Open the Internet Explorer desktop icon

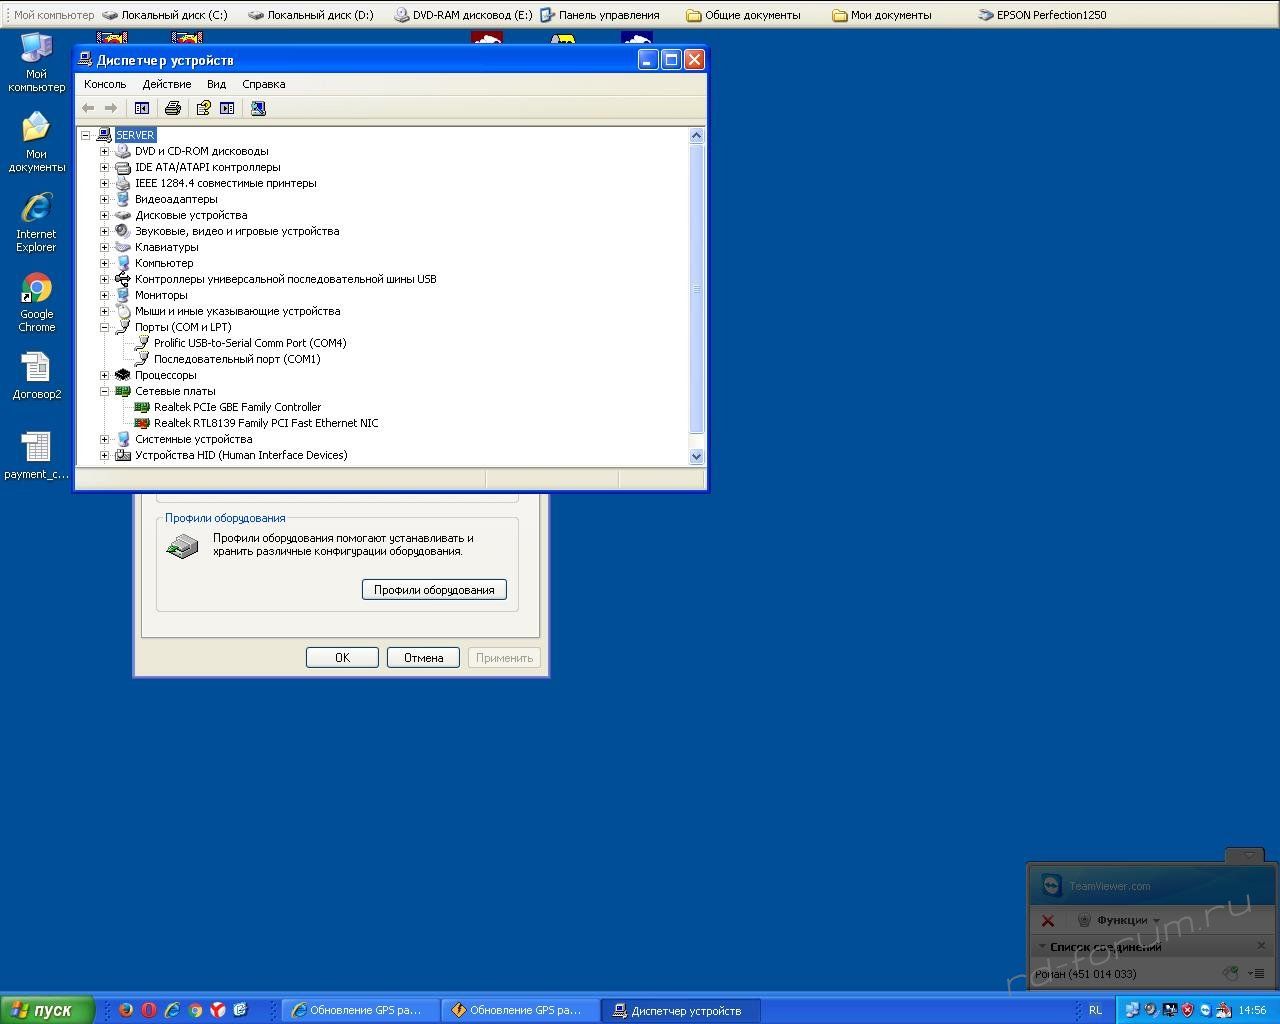36,221
